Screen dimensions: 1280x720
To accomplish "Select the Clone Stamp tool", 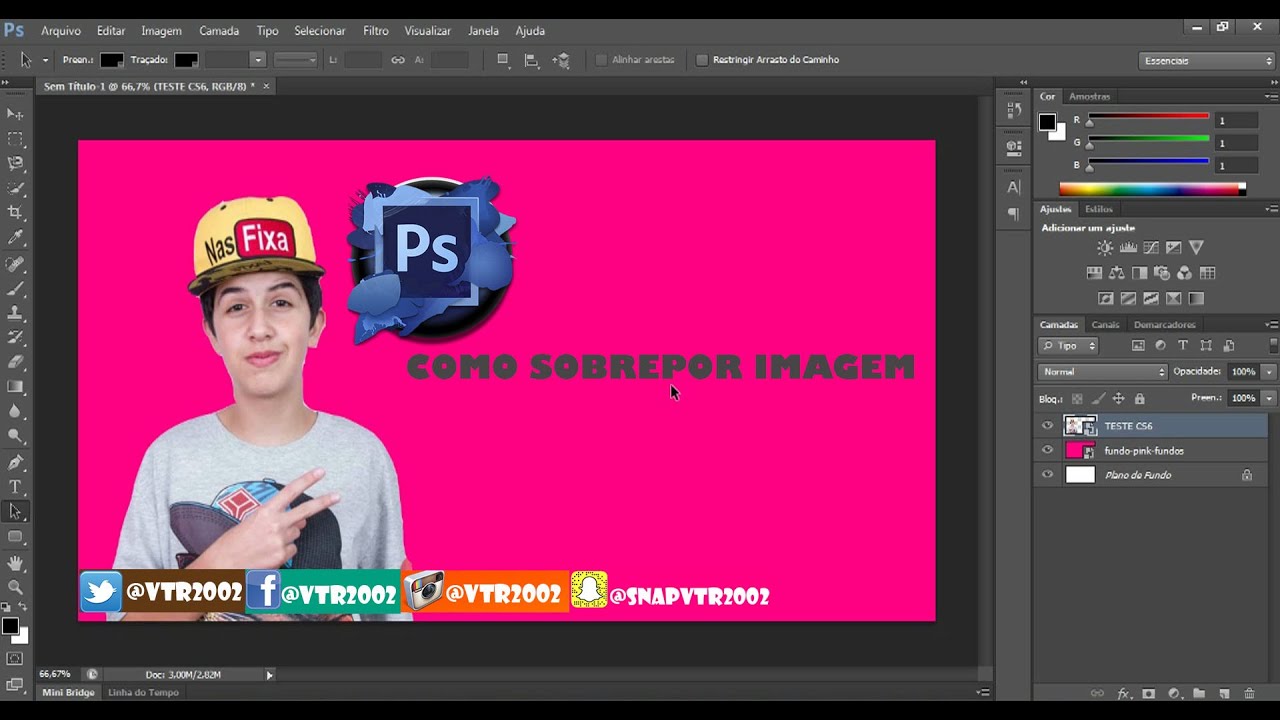I will [x=15, y=313].
